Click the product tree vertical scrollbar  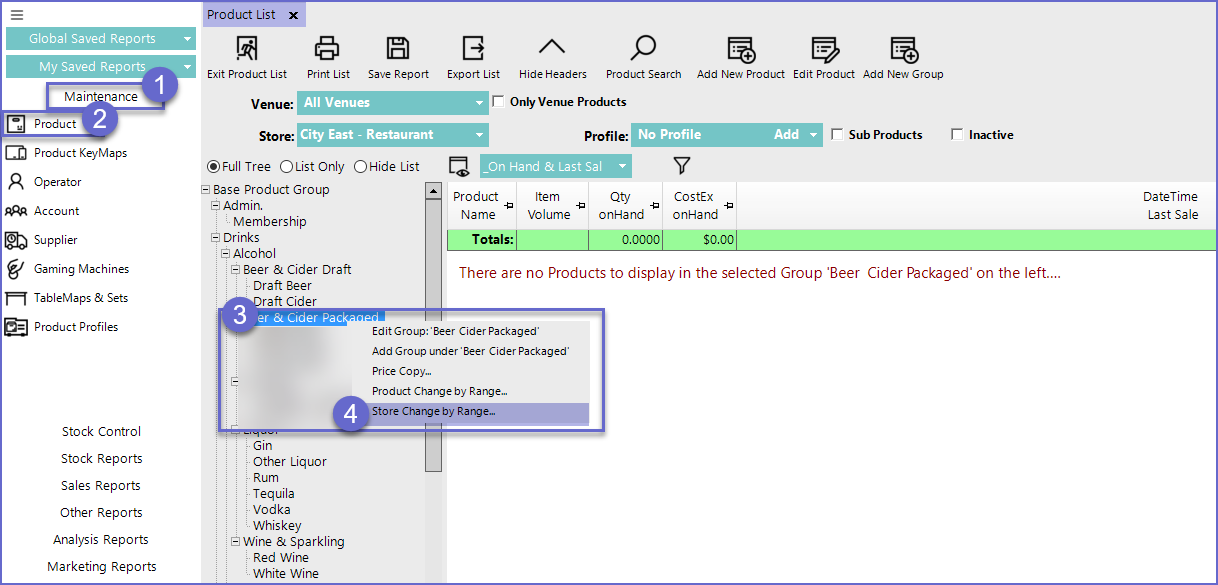click(433, 330)
